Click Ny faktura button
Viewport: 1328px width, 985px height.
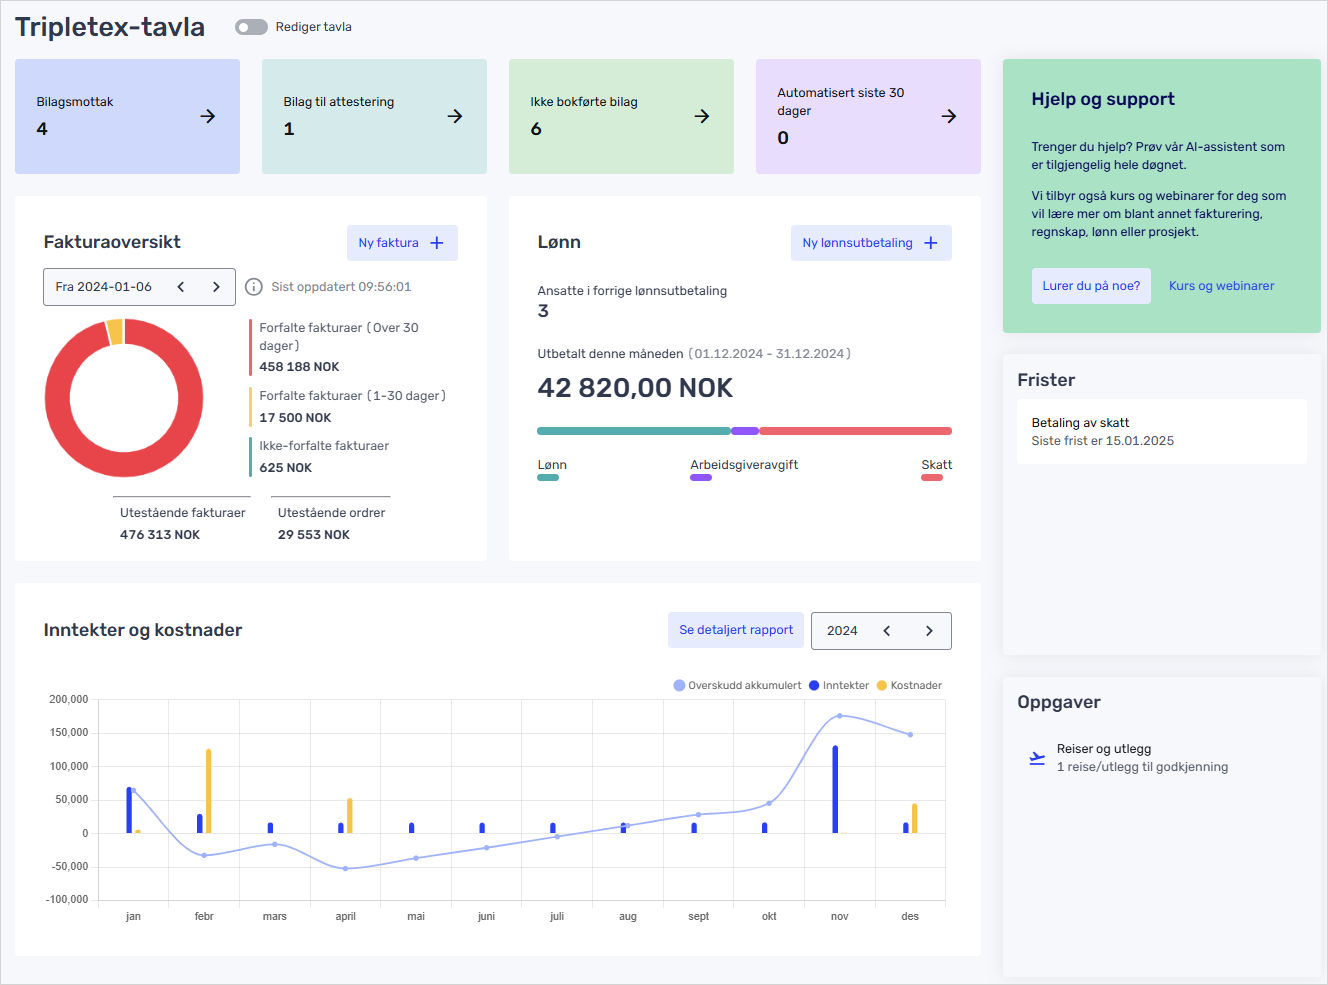tap(402, 243)
